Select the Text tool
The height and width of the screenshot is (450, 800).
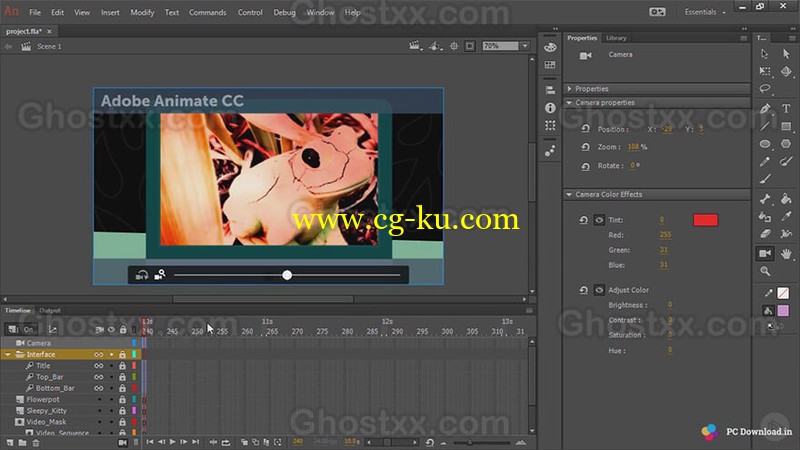pyautogui.click(x=786, y=109)
